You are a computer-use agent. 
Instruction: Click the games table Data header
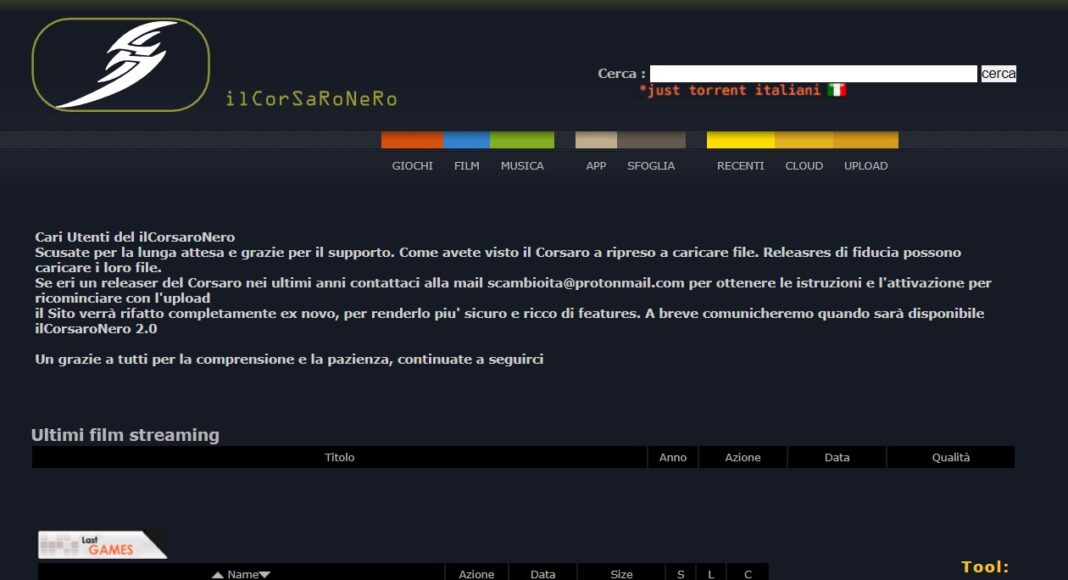[x=543, y=574]
